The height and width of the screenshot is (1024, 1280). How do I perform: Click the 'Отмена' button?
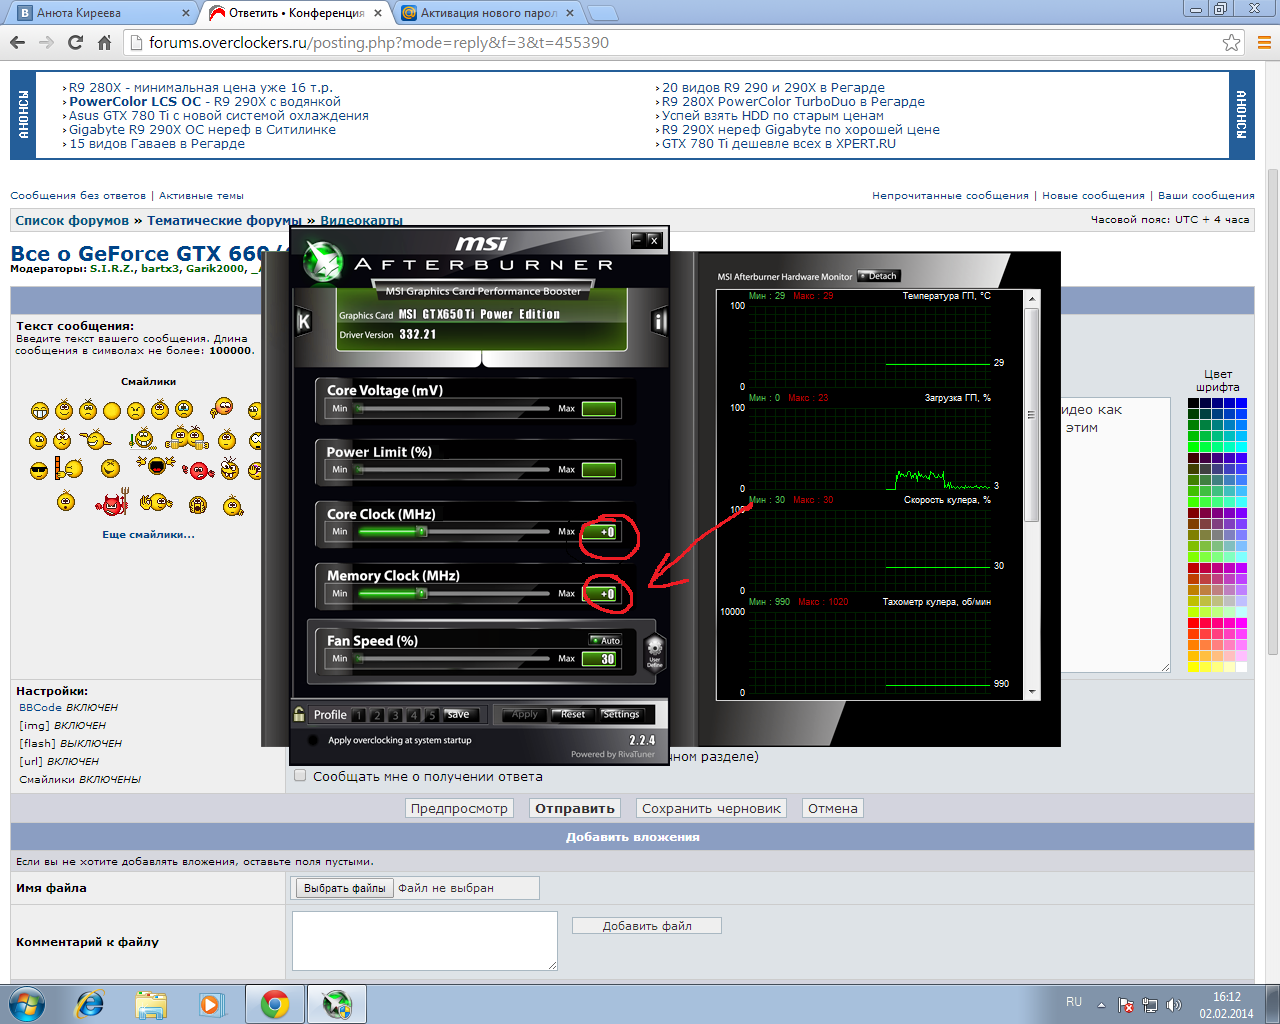tap(833, 808)
